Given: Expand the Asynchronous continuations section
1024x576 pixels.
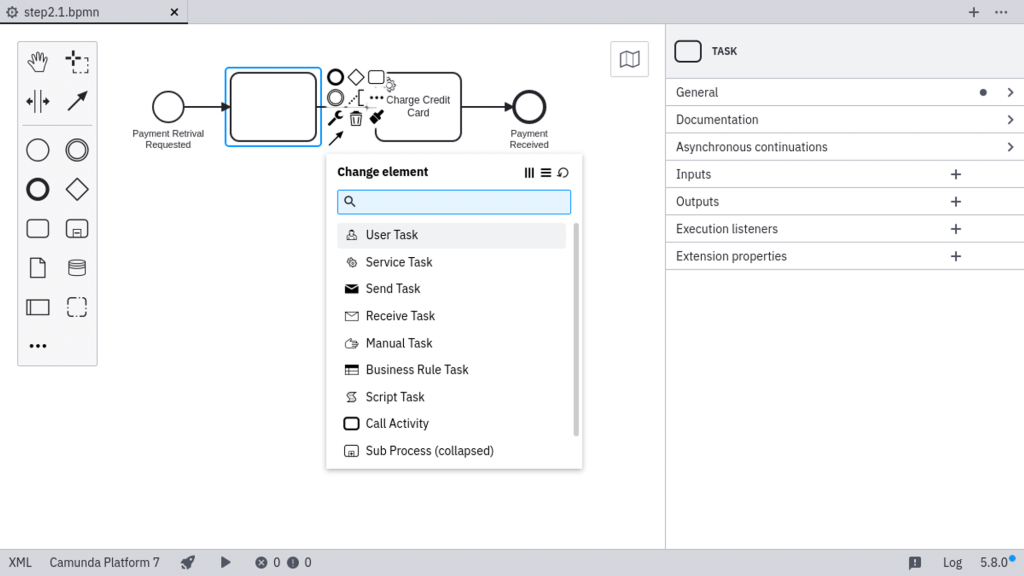Looking at the screenshot, I should [844, 147].
